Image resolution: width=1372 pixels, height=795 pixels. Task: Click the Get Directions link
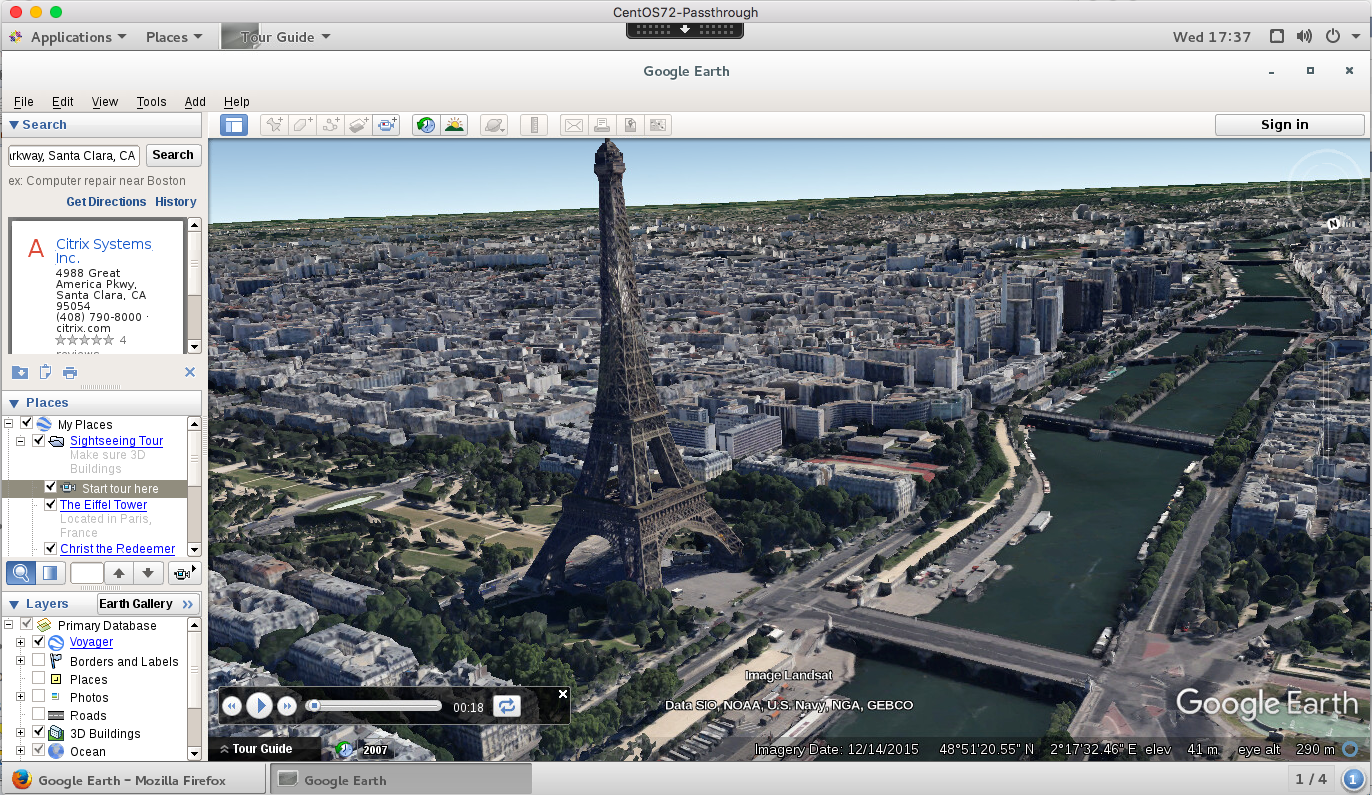coord(106,202)
